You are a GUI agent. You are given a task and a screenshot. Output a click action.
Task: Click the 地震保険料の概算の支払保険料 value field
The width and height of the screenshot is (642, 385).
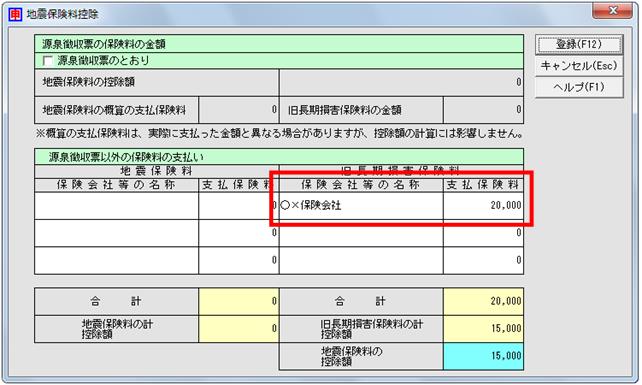point(239,110)
